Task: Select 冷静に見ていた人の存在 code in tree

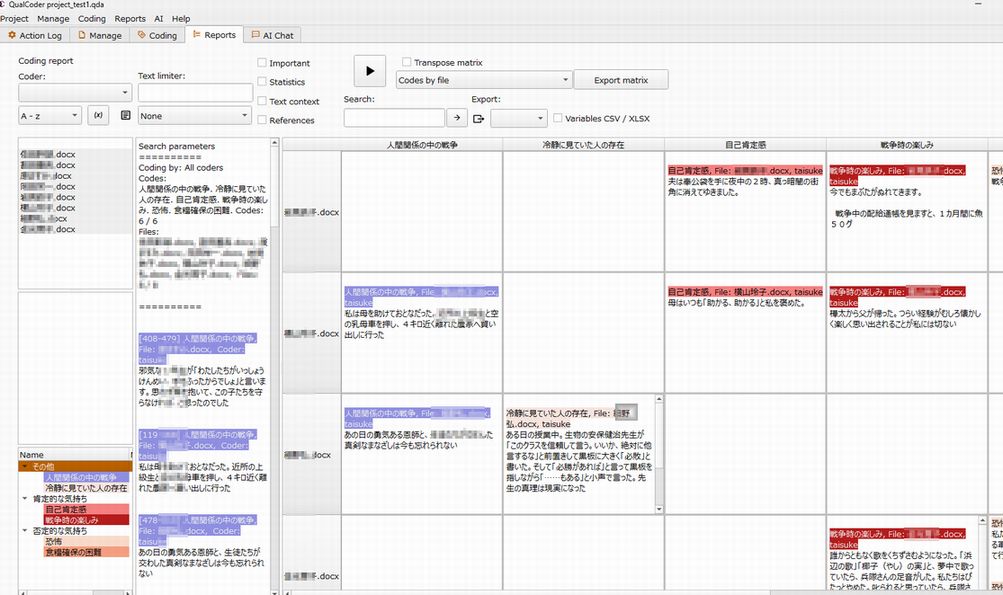Action: 86,488
